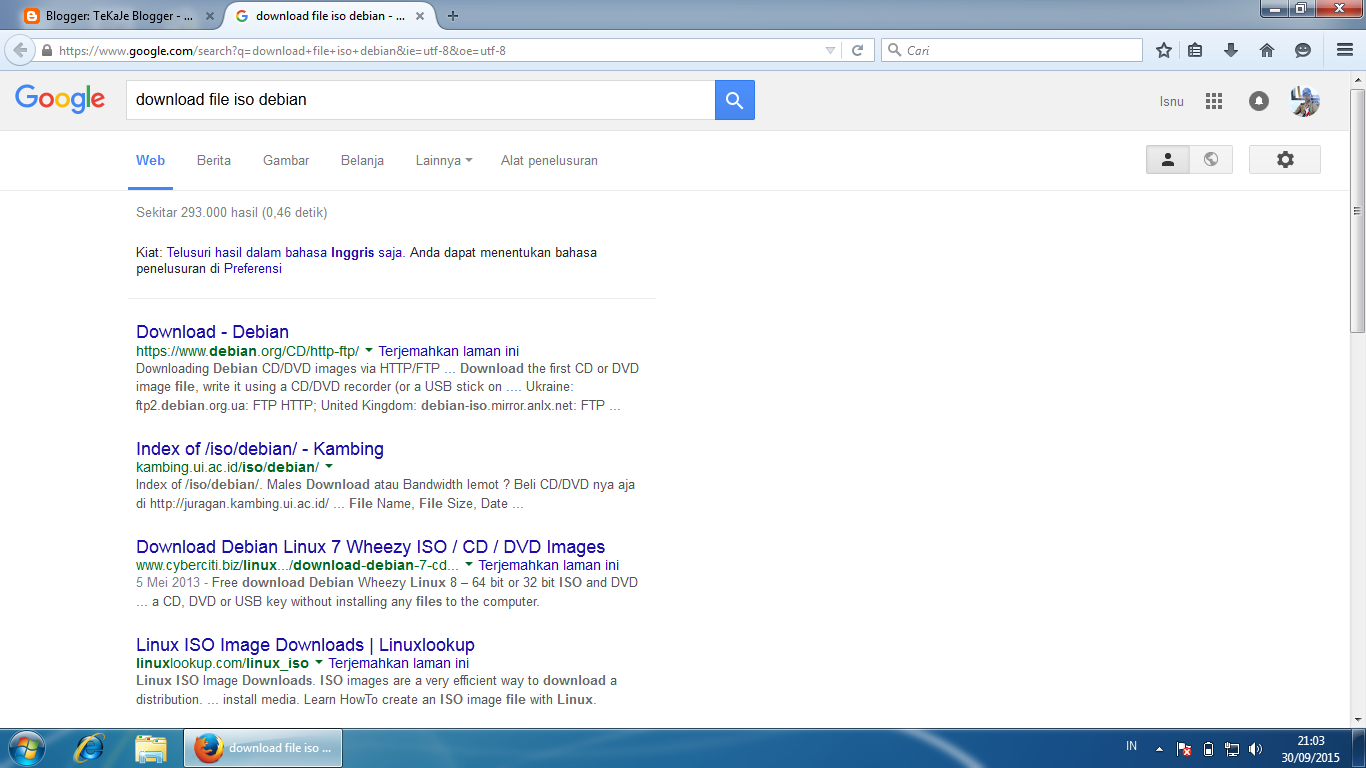Image resolution: width=1366 pixels, height=768 pixels.
Task: Click Terjemahkan laman ini for linuxlookup.com
Action: pos(398,663)
